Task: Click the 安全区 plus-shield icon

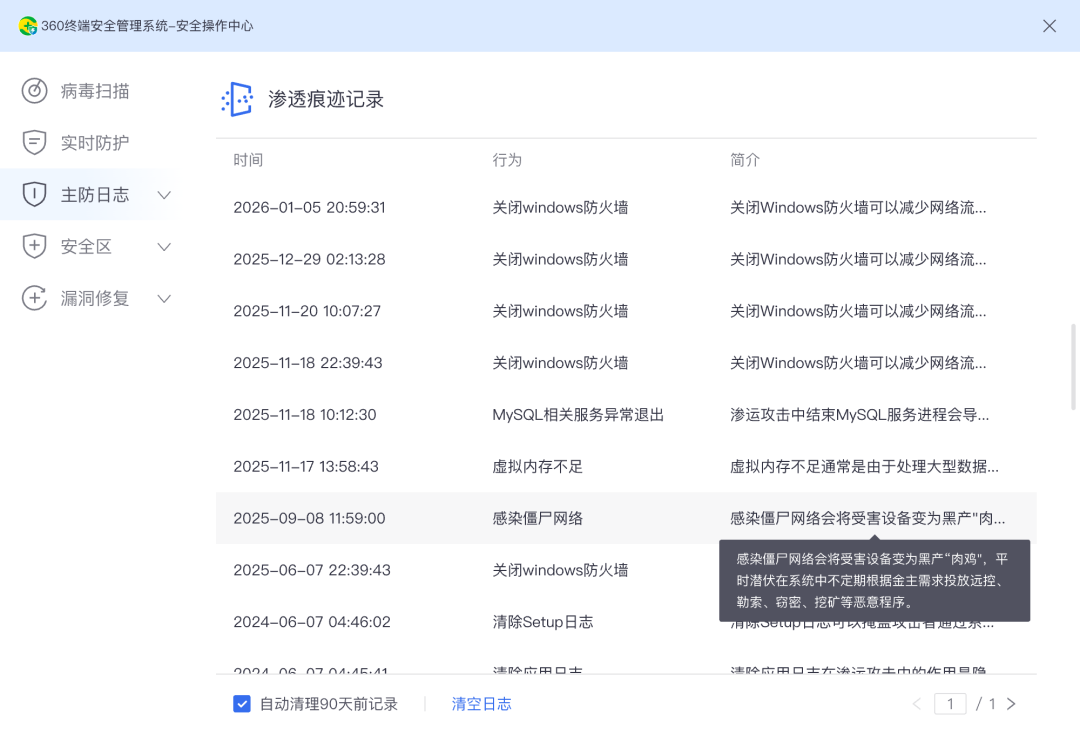Action: 35,247
